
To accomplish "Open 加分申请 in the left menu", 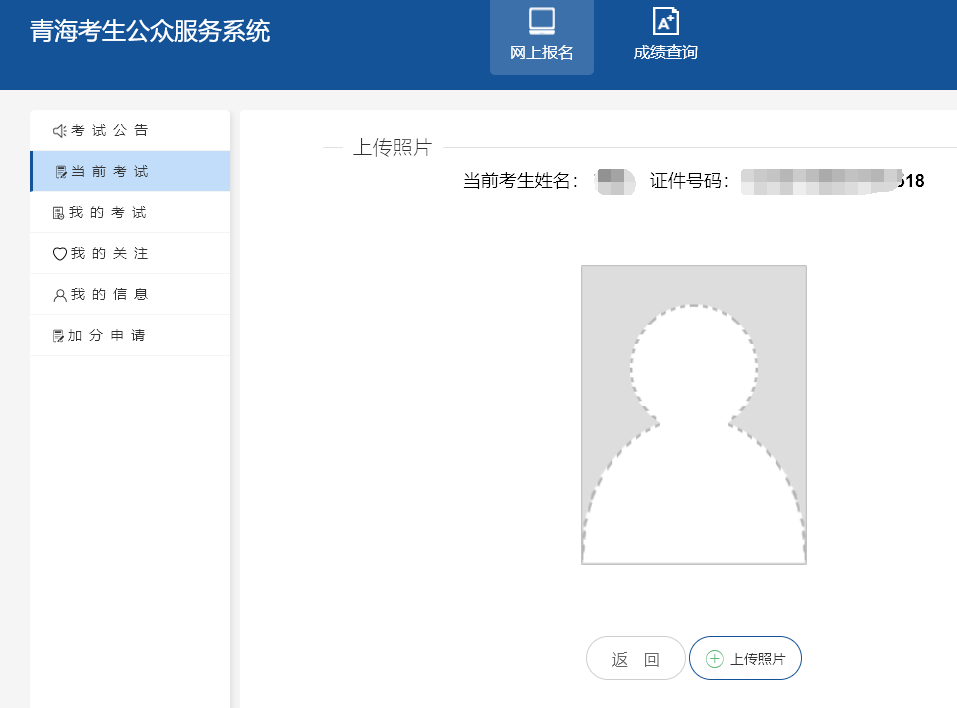I will pos(108,336).
